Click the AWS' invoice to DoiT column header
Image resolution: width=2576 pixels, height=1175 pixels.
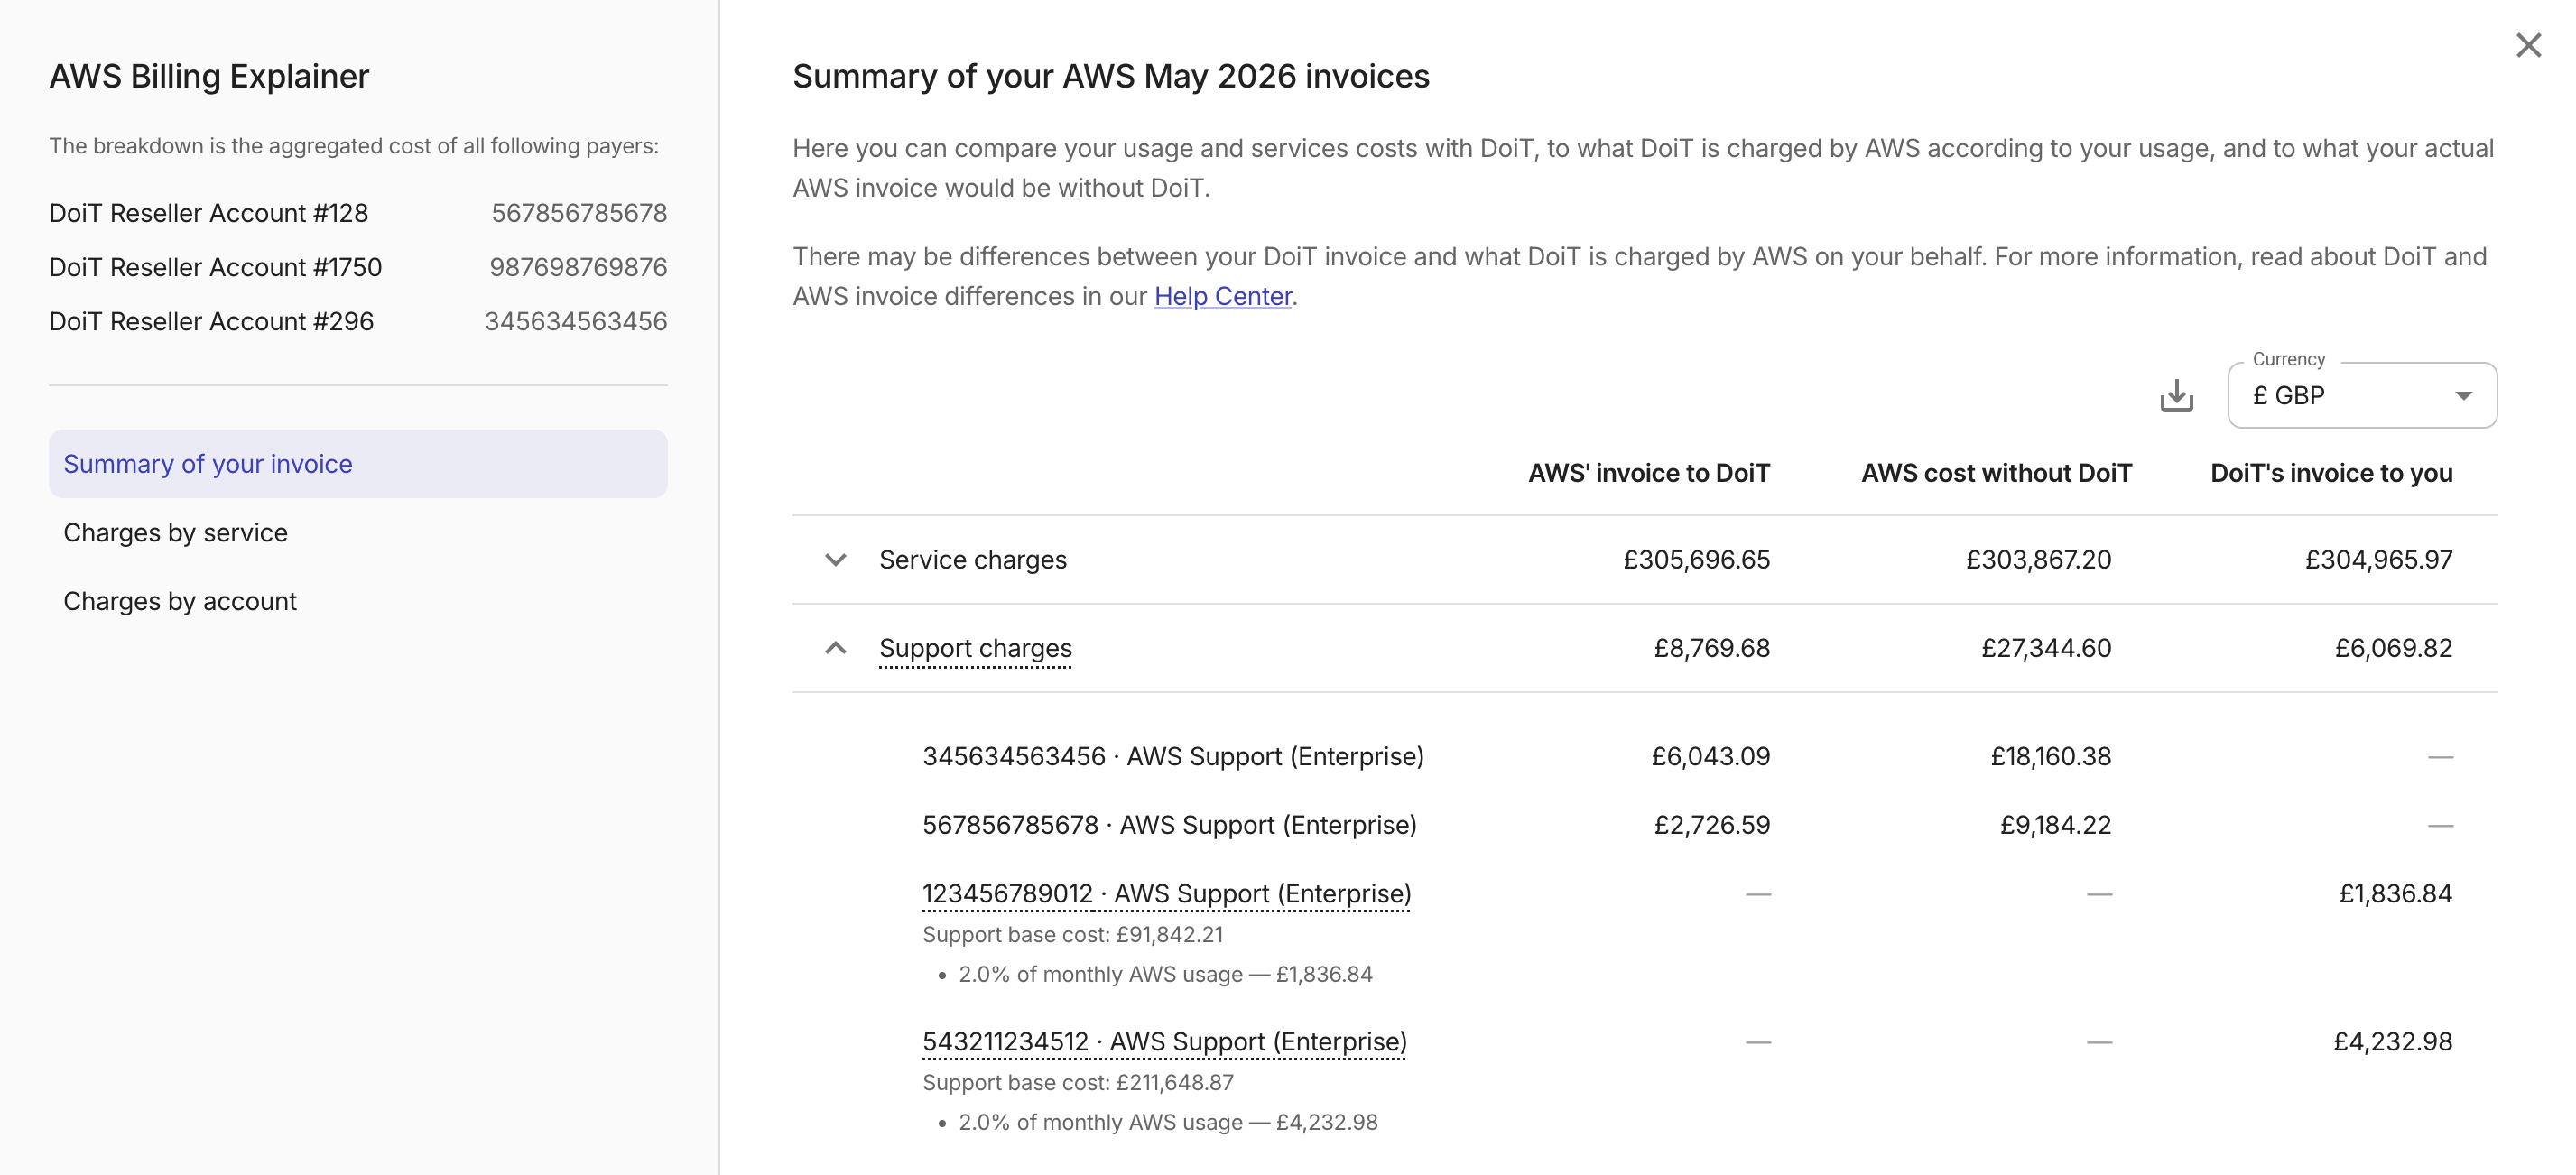(x=1648, y=473)
